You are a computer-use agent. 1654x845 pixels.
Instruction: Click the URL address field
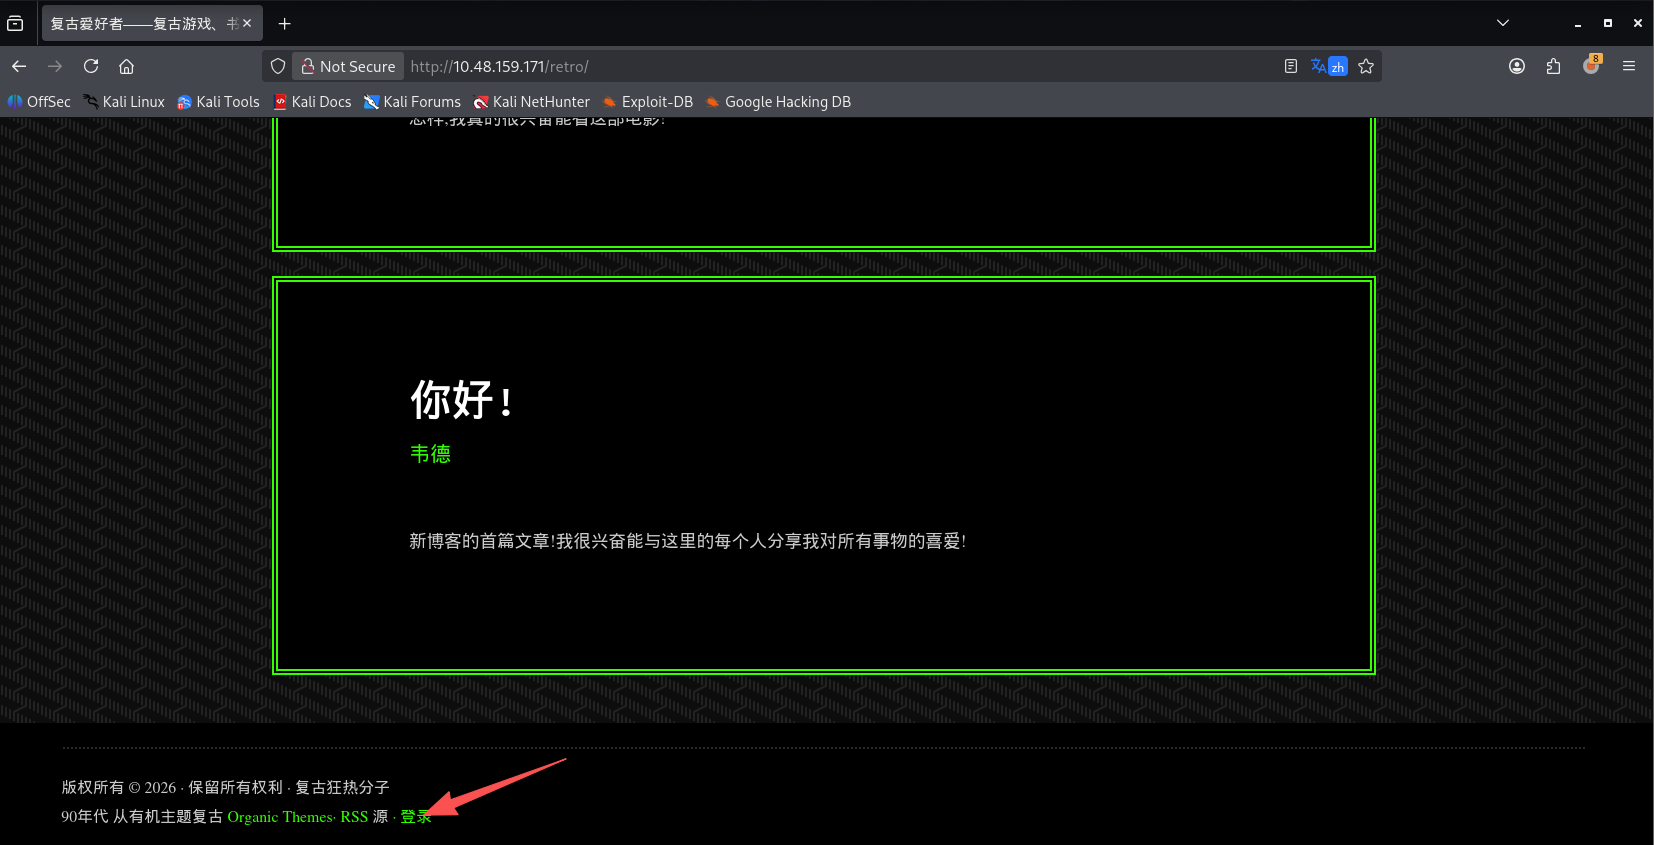pos(800,66)
